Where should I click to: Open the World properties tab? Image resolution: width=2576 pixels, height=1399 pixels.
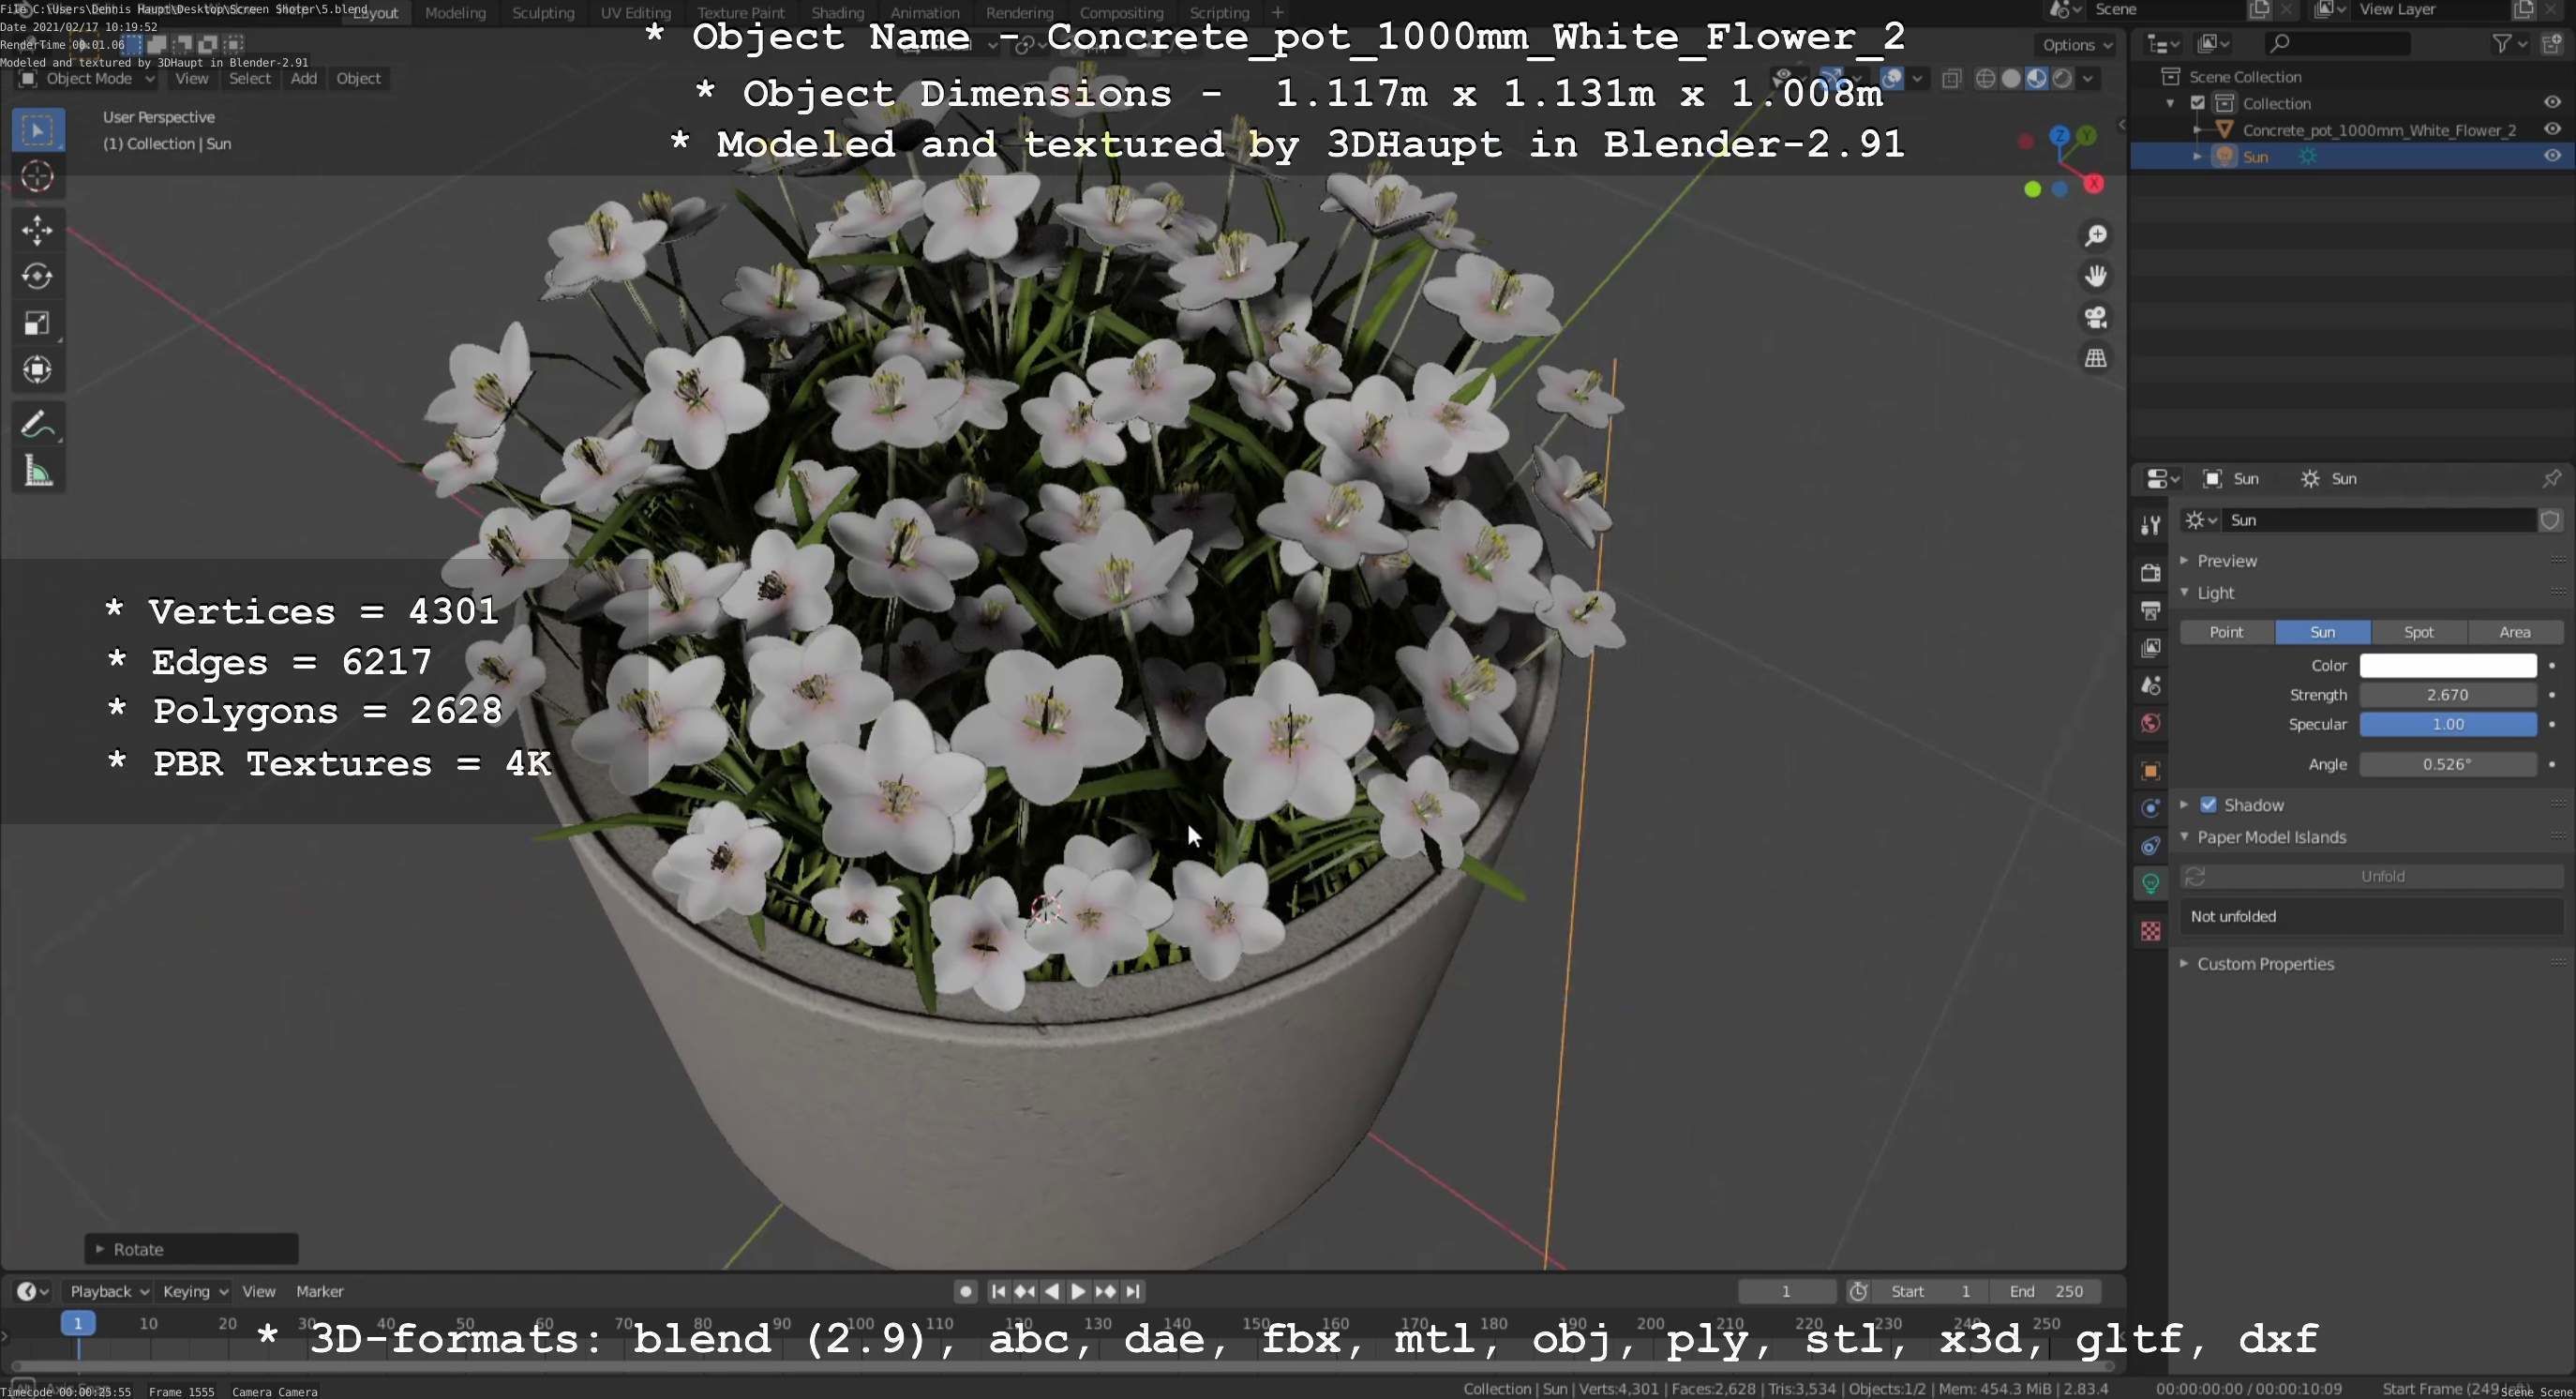2150,723
